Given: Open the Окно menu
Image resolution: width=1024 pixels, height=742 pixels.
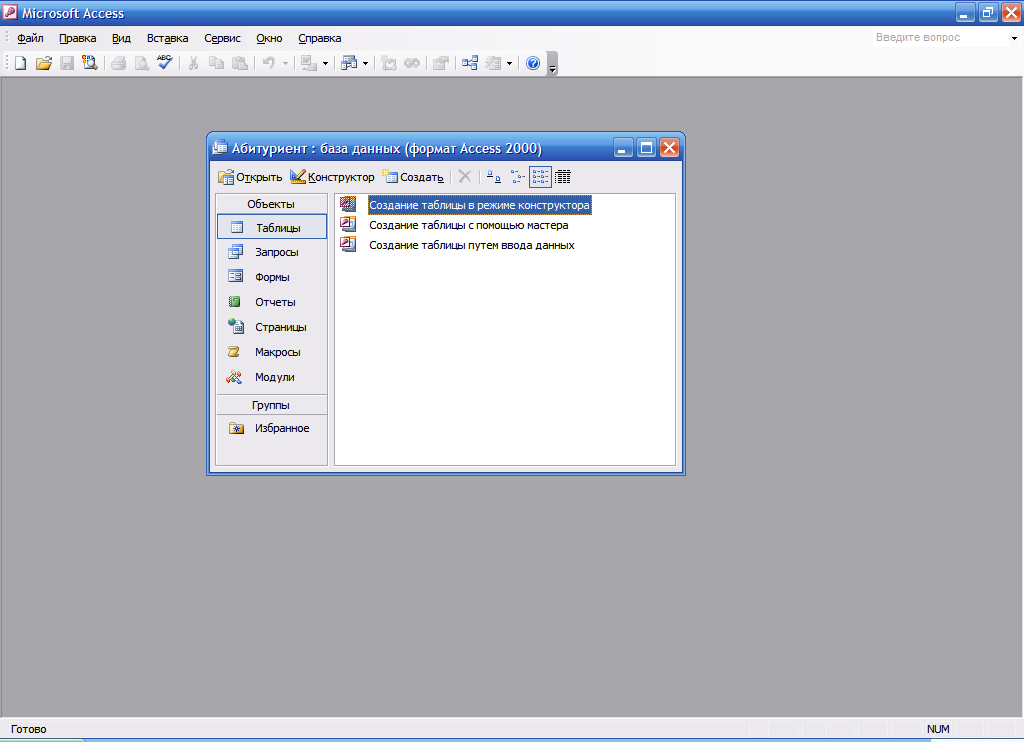Looking at the screenshot, I should click(x=269, y=38).
